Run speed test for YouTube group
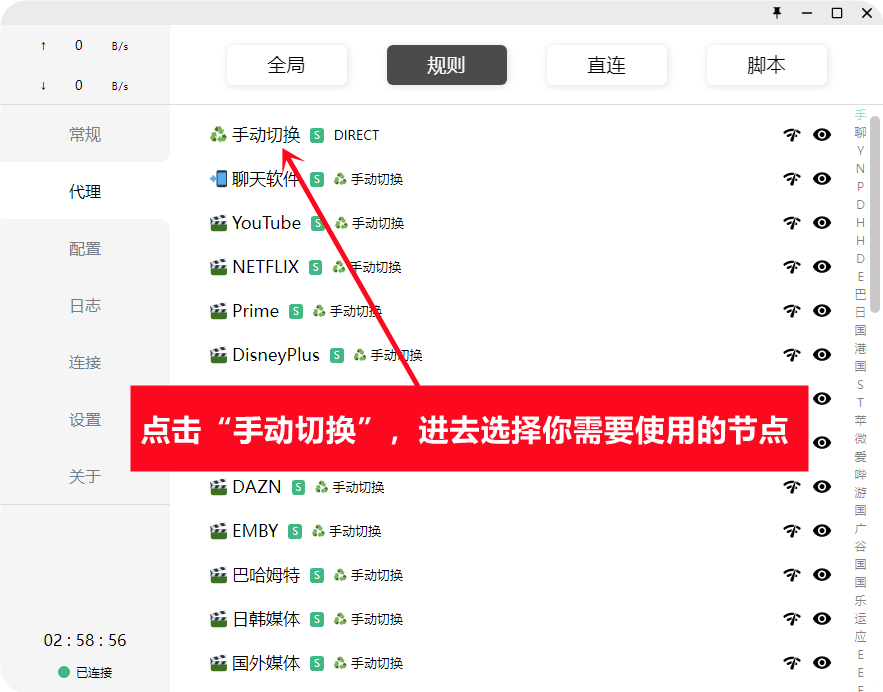Viewport: 883px width, 692px height. tap(792, 223)
